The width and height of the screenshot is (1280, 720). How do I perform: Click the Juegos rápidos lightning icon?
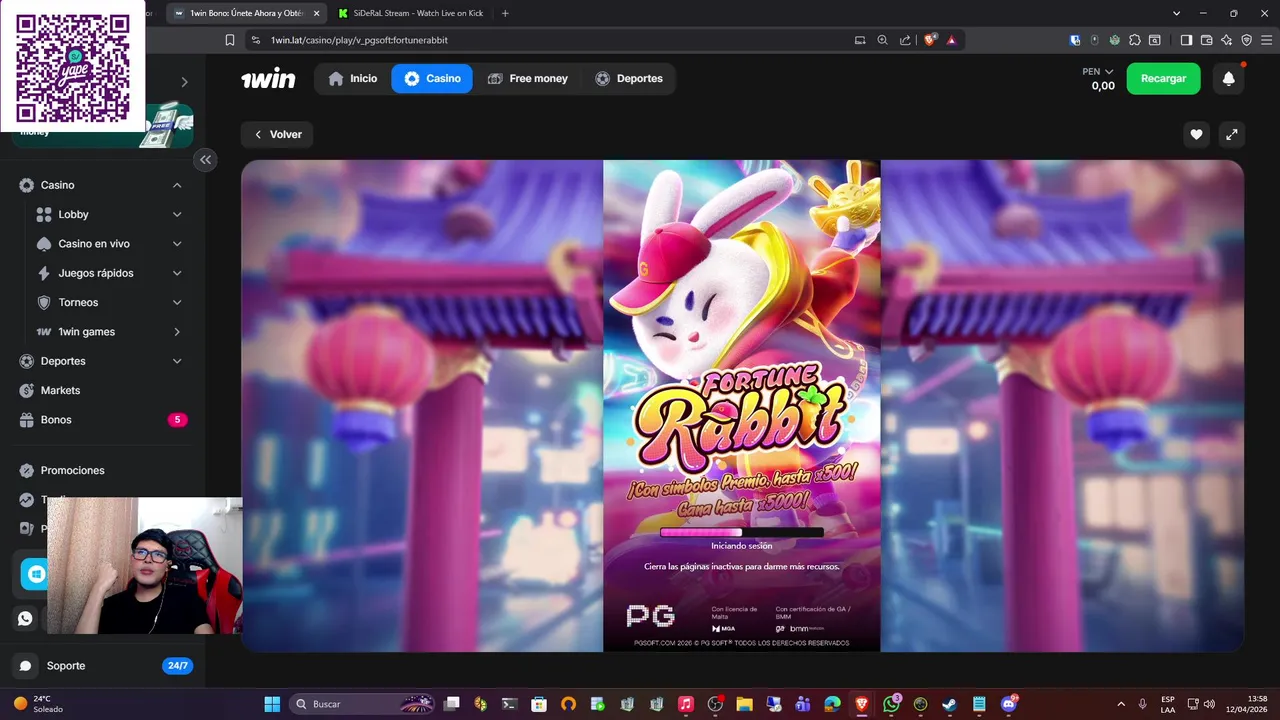click(x=44, y=273)
